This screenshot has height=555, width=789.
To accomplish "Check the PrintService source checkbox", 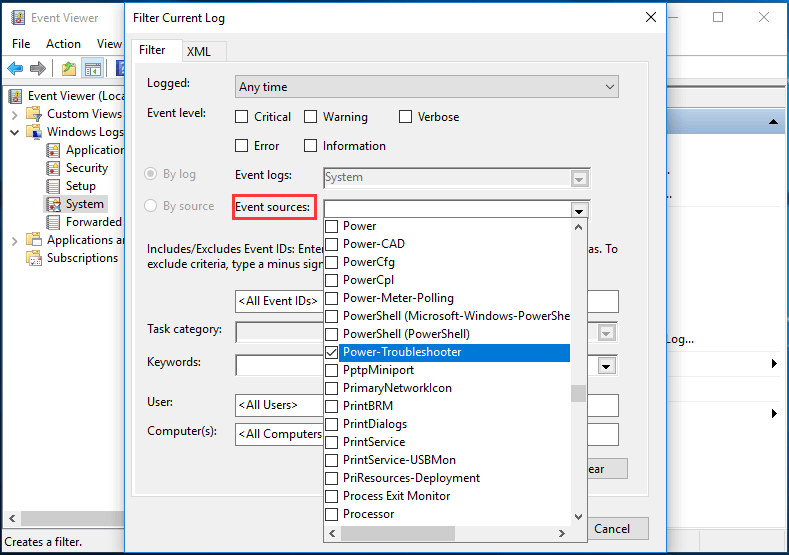I will click(x=331, y=442).
